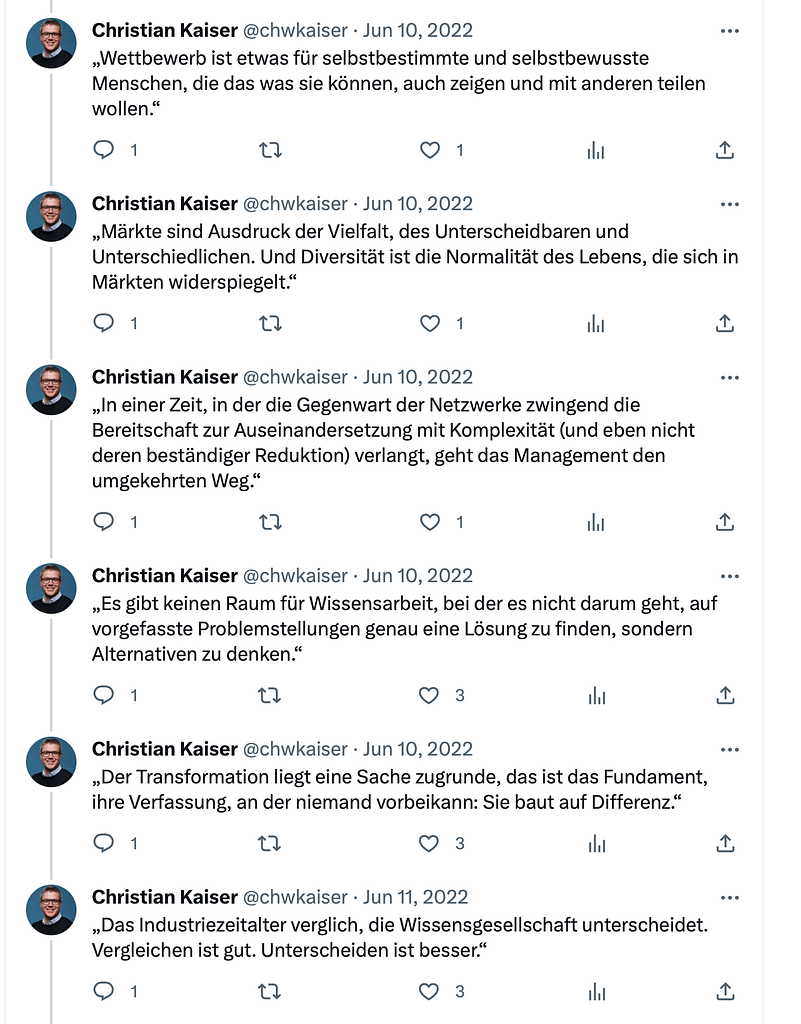
Task: Reply to the "Wettbewerb ist etwas" tweet
Action: pos(104,150)
